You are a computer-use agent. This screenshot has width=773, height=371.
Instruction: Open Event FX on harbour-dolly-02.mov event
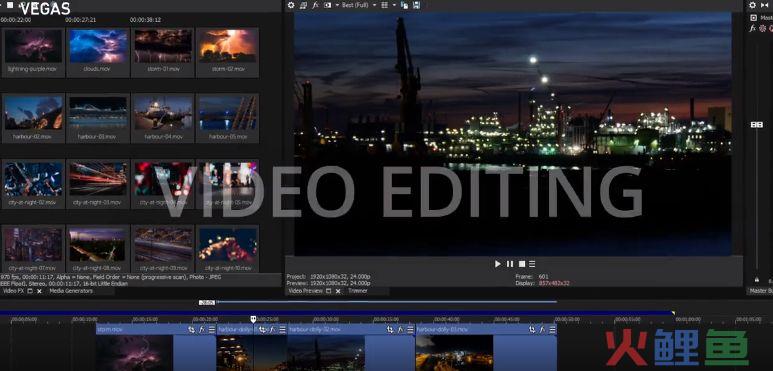pyautogui.click(x=400, y=330)
